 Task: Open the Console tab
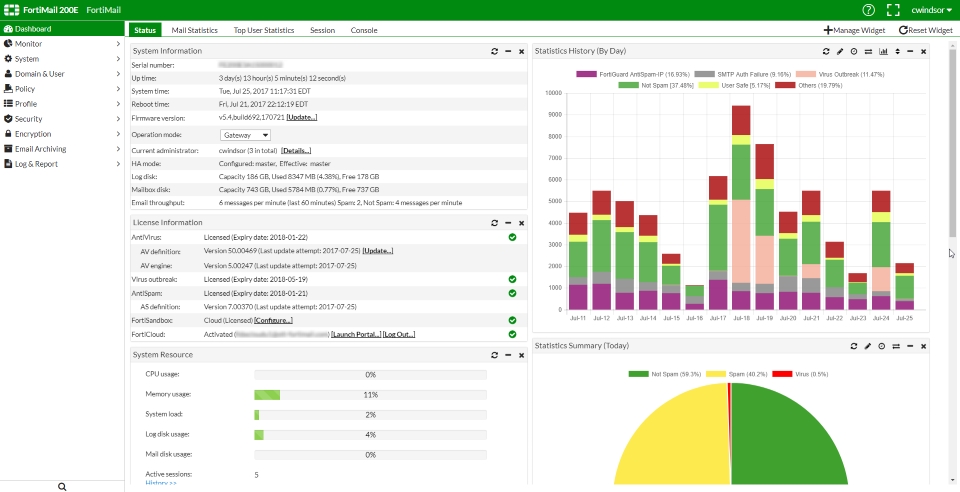pyautogui.click(x=364, y=31)
